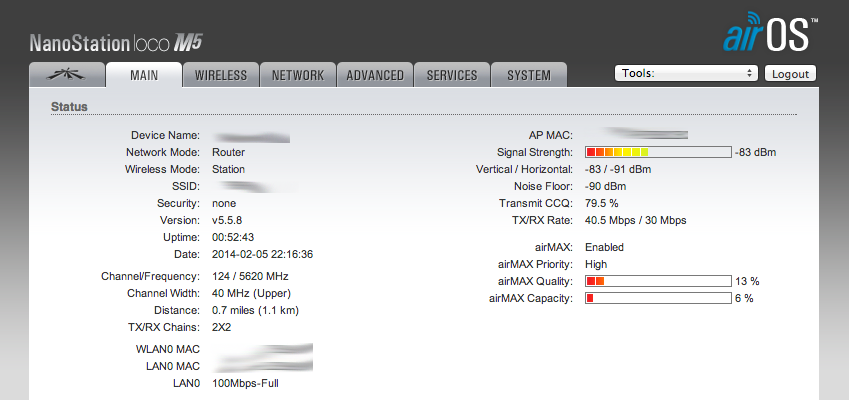Click the Signal Strength bar
This screenshot has height=400, width=849.
click(x=658, y=152)
